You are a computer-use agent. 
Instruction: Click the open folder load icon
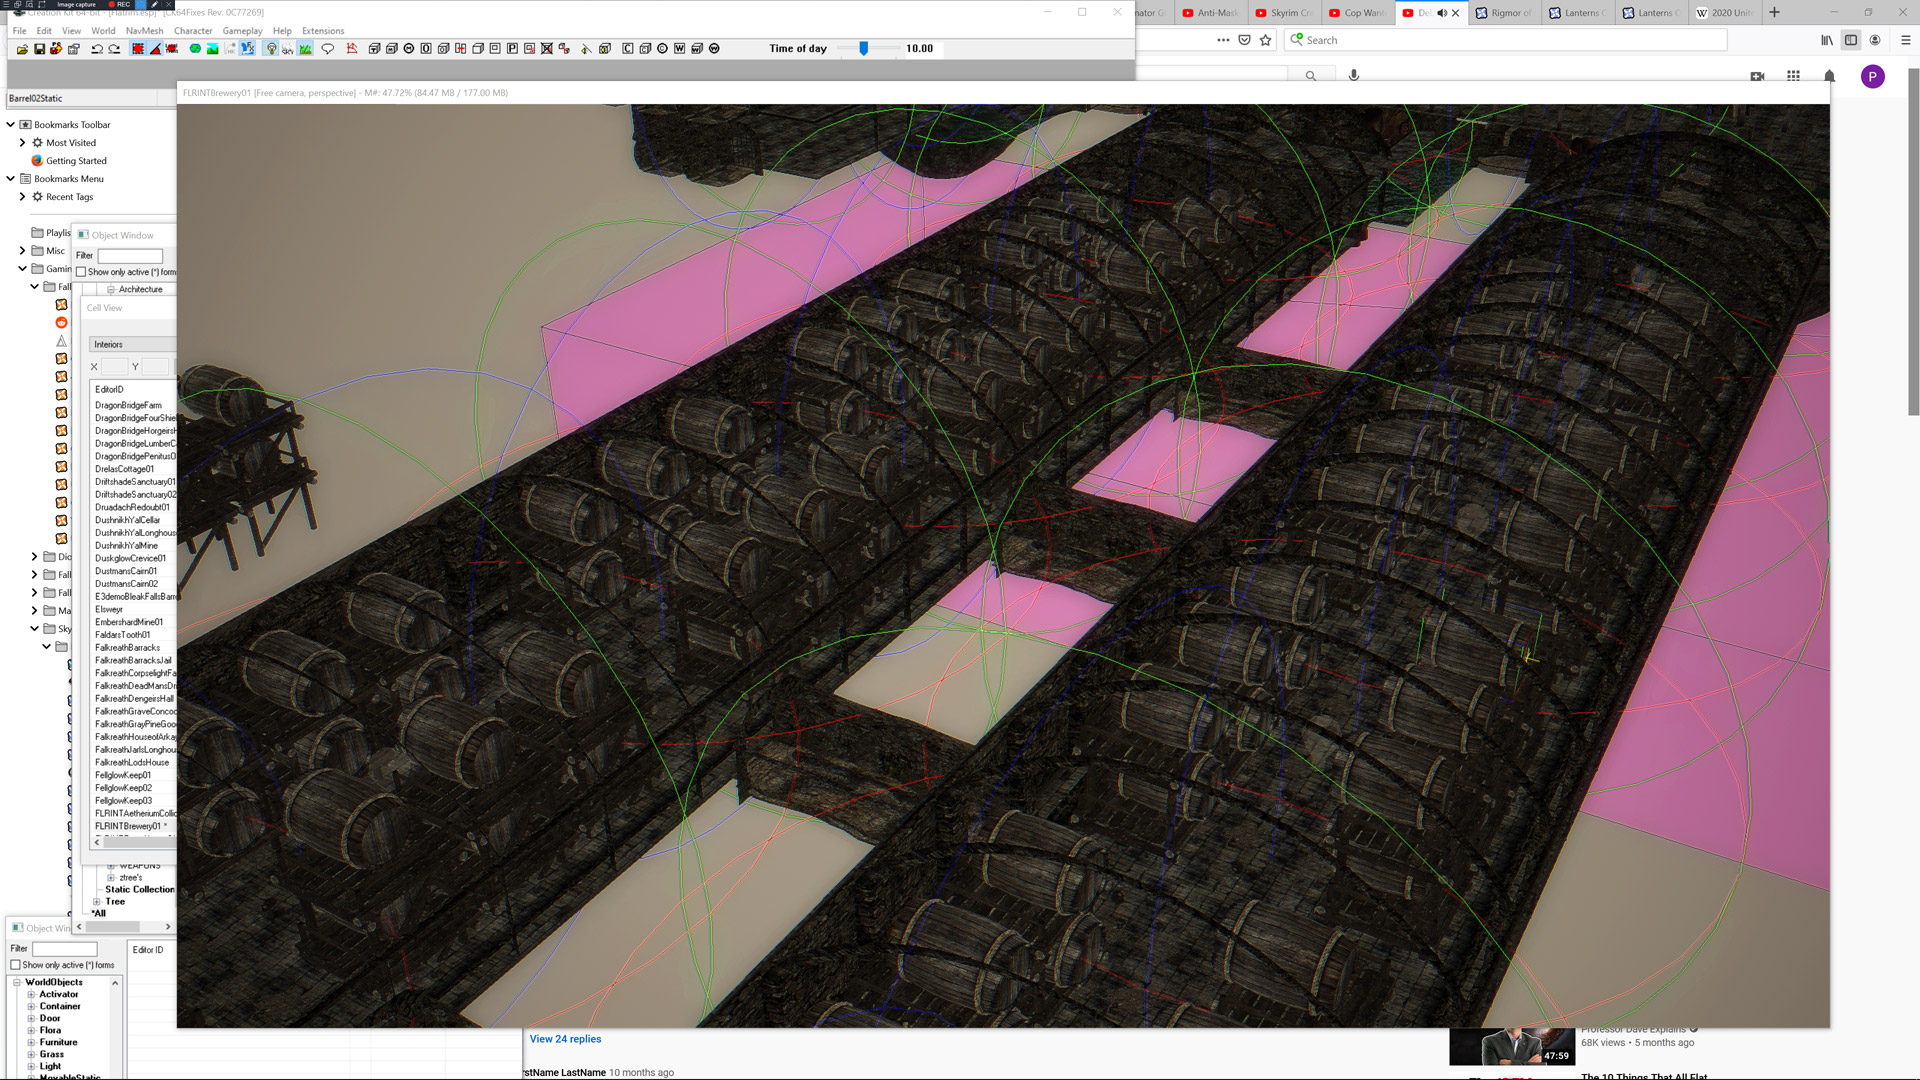(22, 48)
